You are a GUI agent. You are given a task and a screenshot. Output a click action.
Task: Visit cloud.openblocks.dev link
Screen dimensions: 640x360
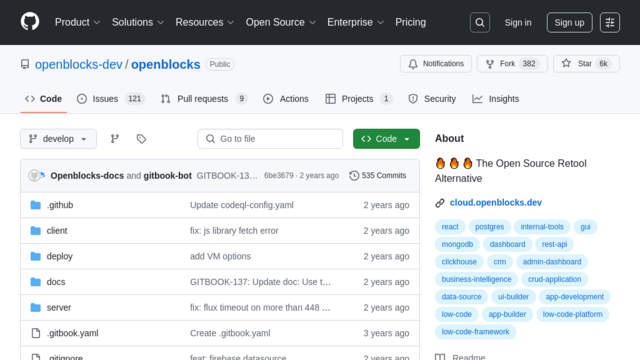(x=496, y=203)
